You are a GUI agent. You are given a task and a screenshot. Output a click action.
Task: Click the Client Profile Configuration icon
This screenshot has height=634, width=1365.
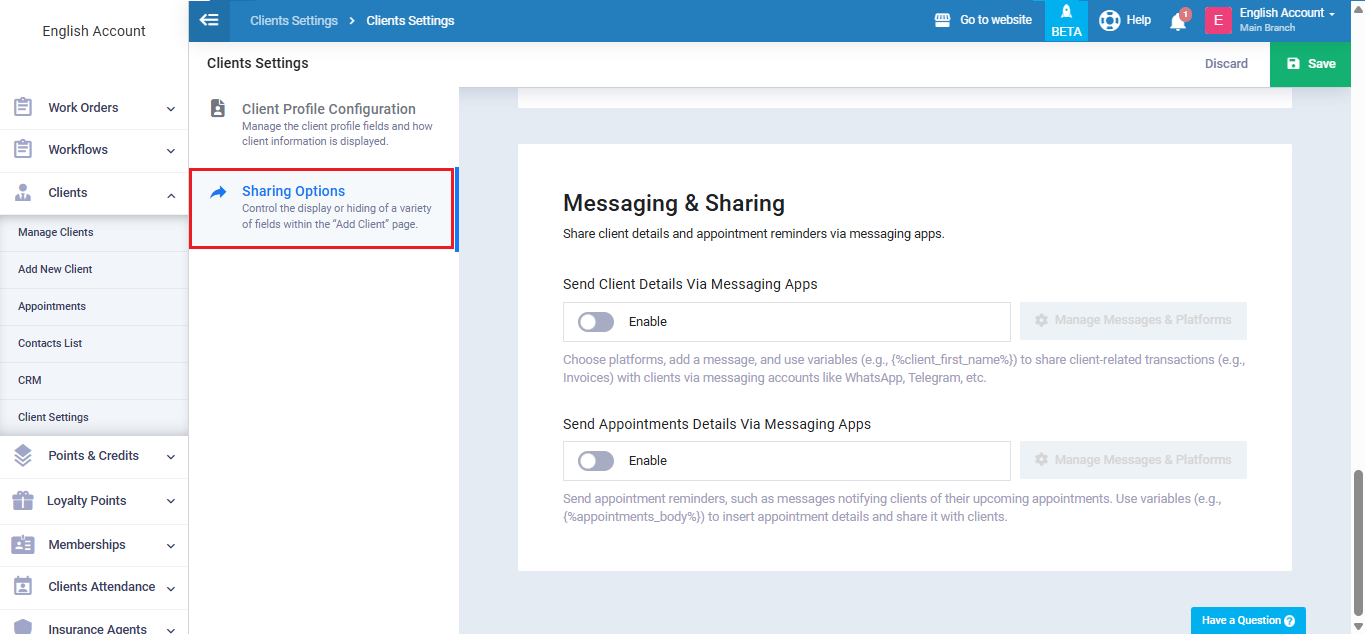click(x=218, y=109)
